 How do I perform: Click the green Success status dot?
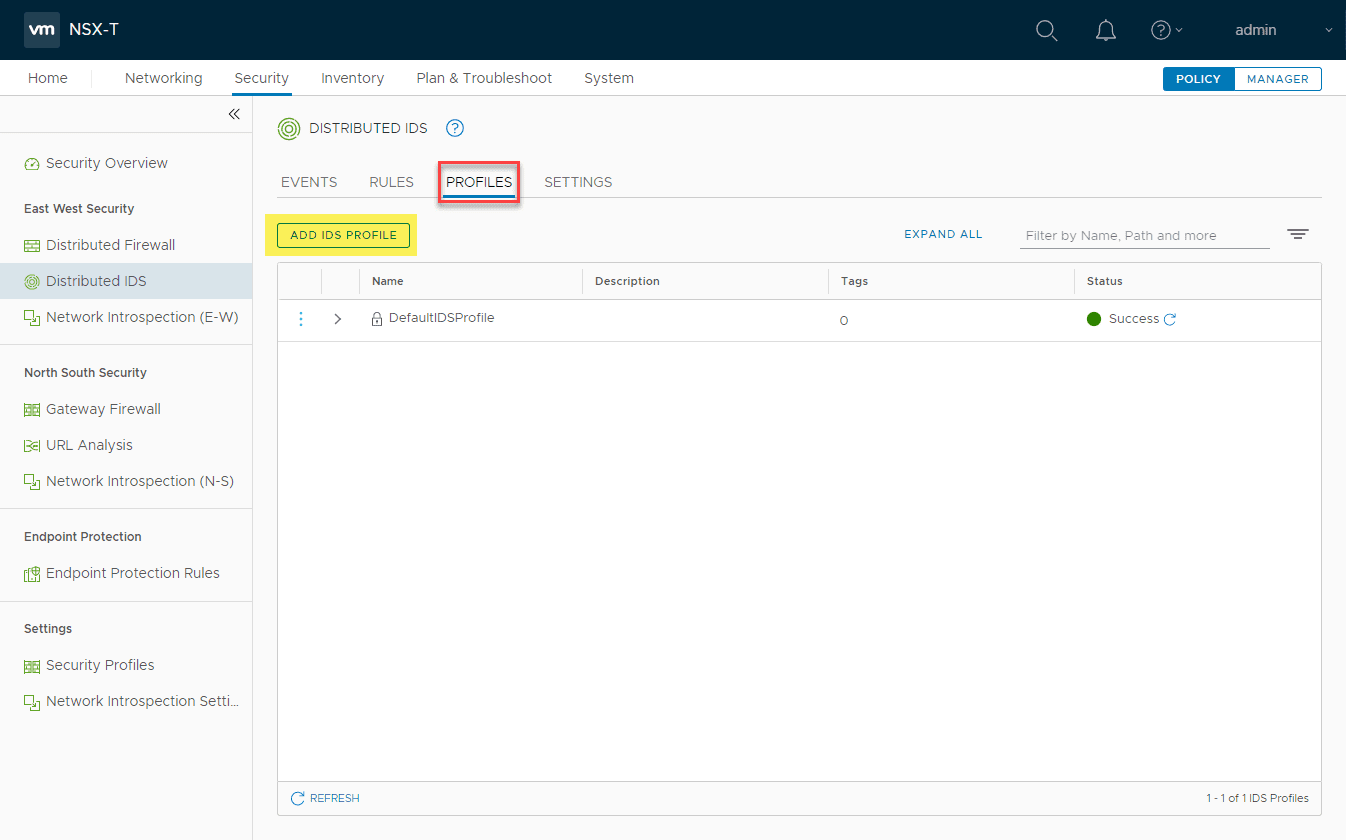pos(1094,319)
